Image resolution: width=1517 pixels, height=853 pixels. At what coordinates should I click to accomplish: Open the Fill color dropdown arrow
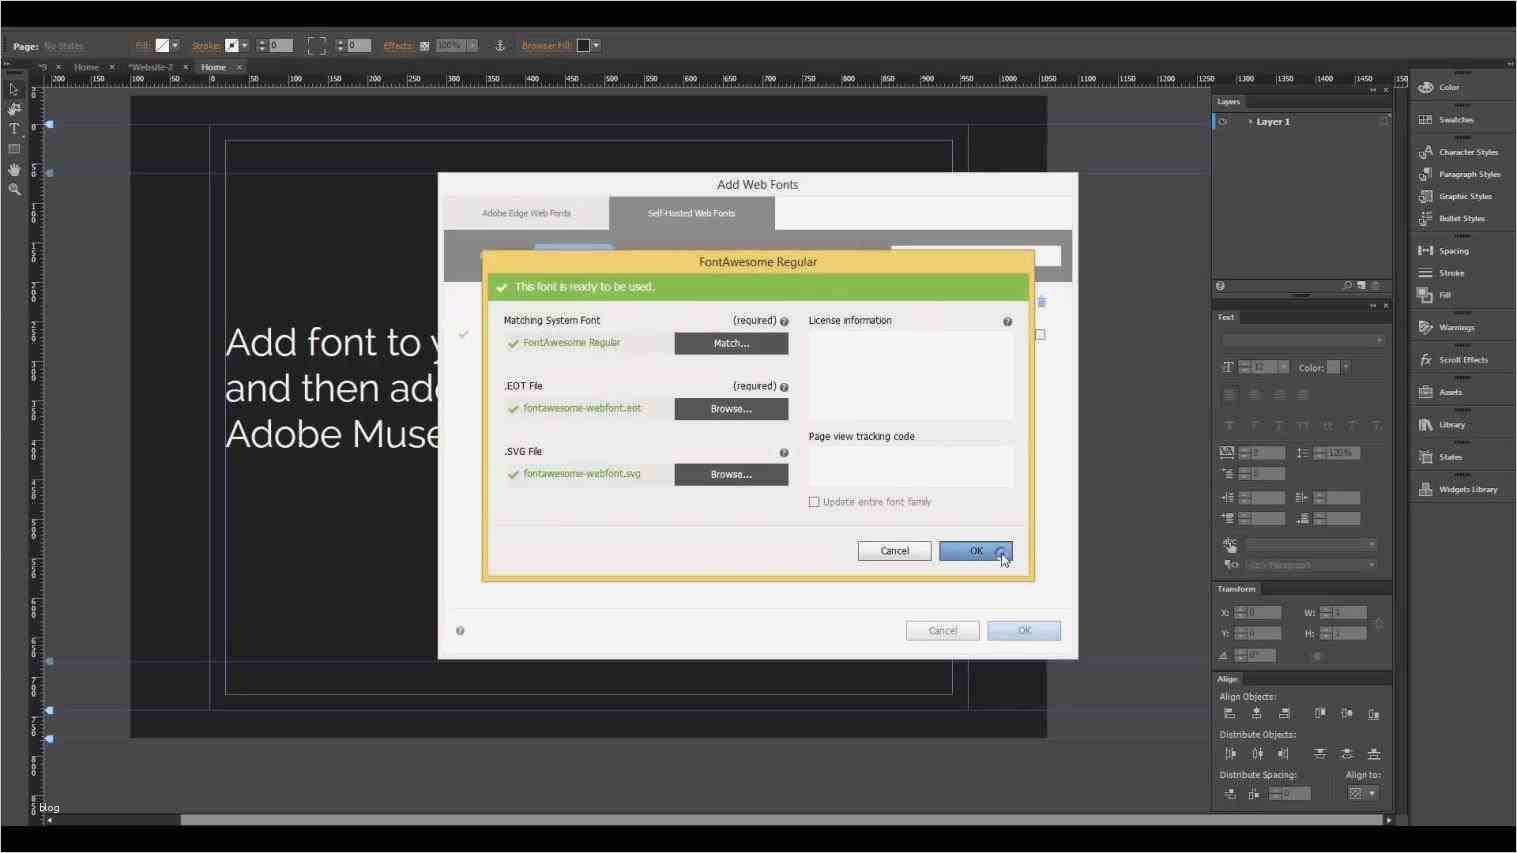[x=175, y=46]
